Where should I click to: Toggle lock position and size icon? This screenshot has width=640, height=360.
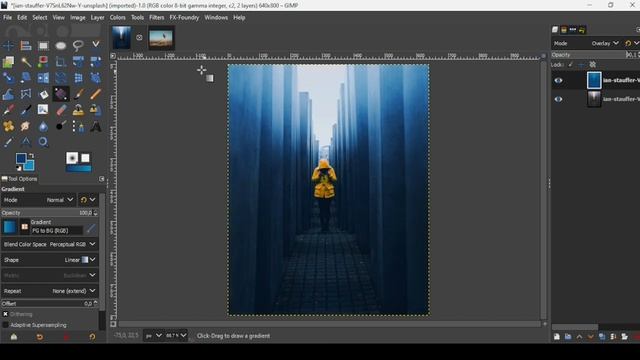pyautogui.click(x=581, y=64)
